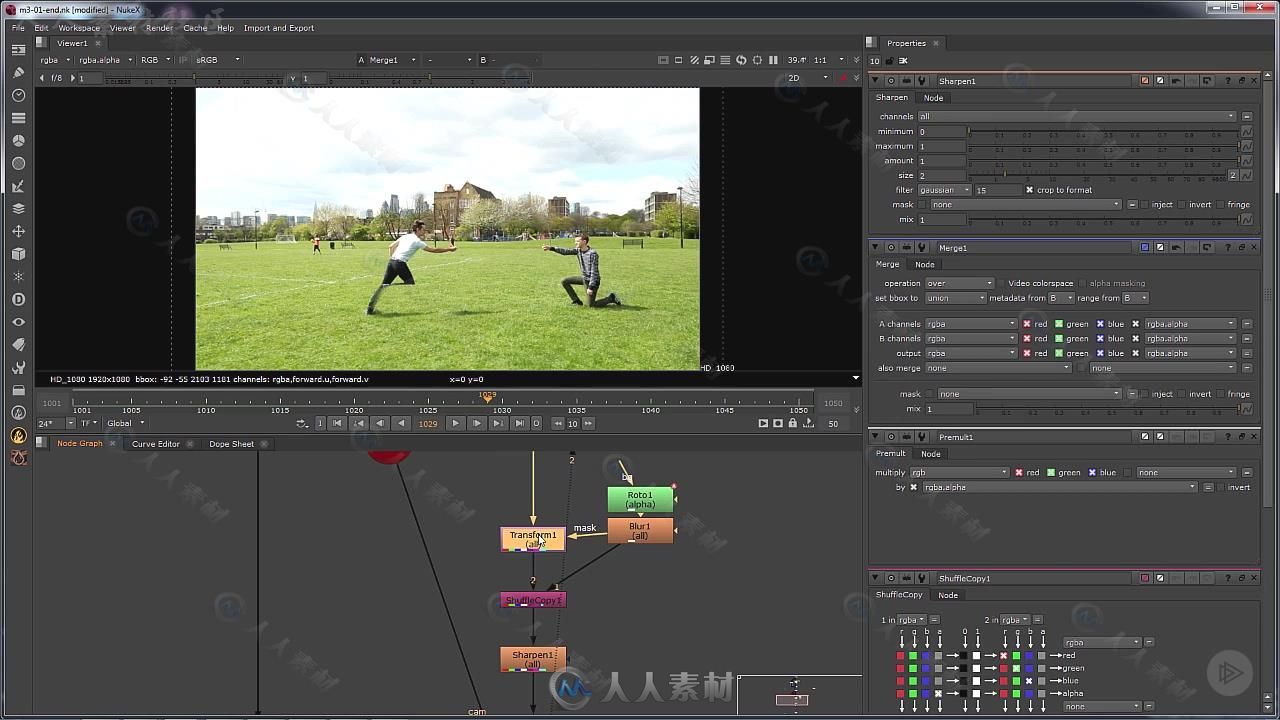Open the Particles nodes icon

tap(18, 277)
